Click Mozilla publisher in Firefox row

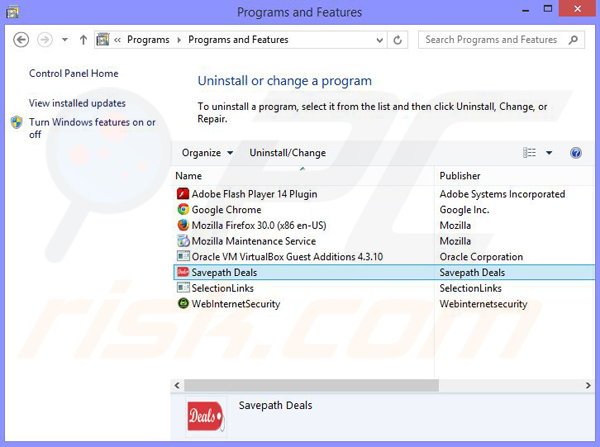pyautogui.click(x=455, y=225)
